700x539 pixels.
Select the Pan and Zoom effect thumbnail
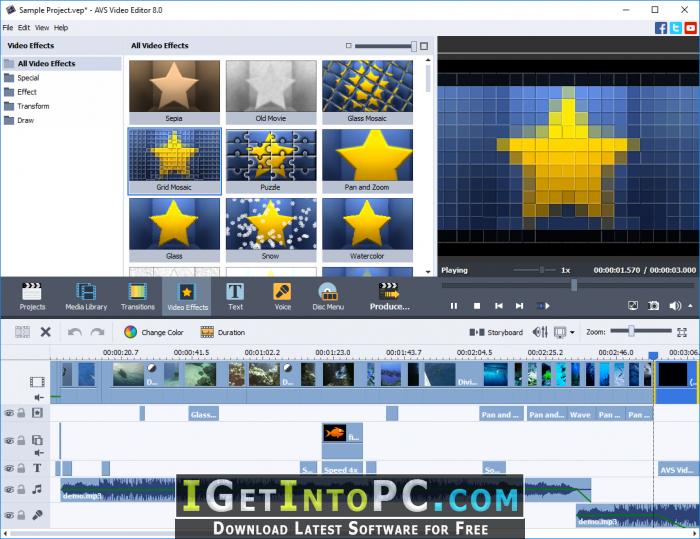(367, 161)
